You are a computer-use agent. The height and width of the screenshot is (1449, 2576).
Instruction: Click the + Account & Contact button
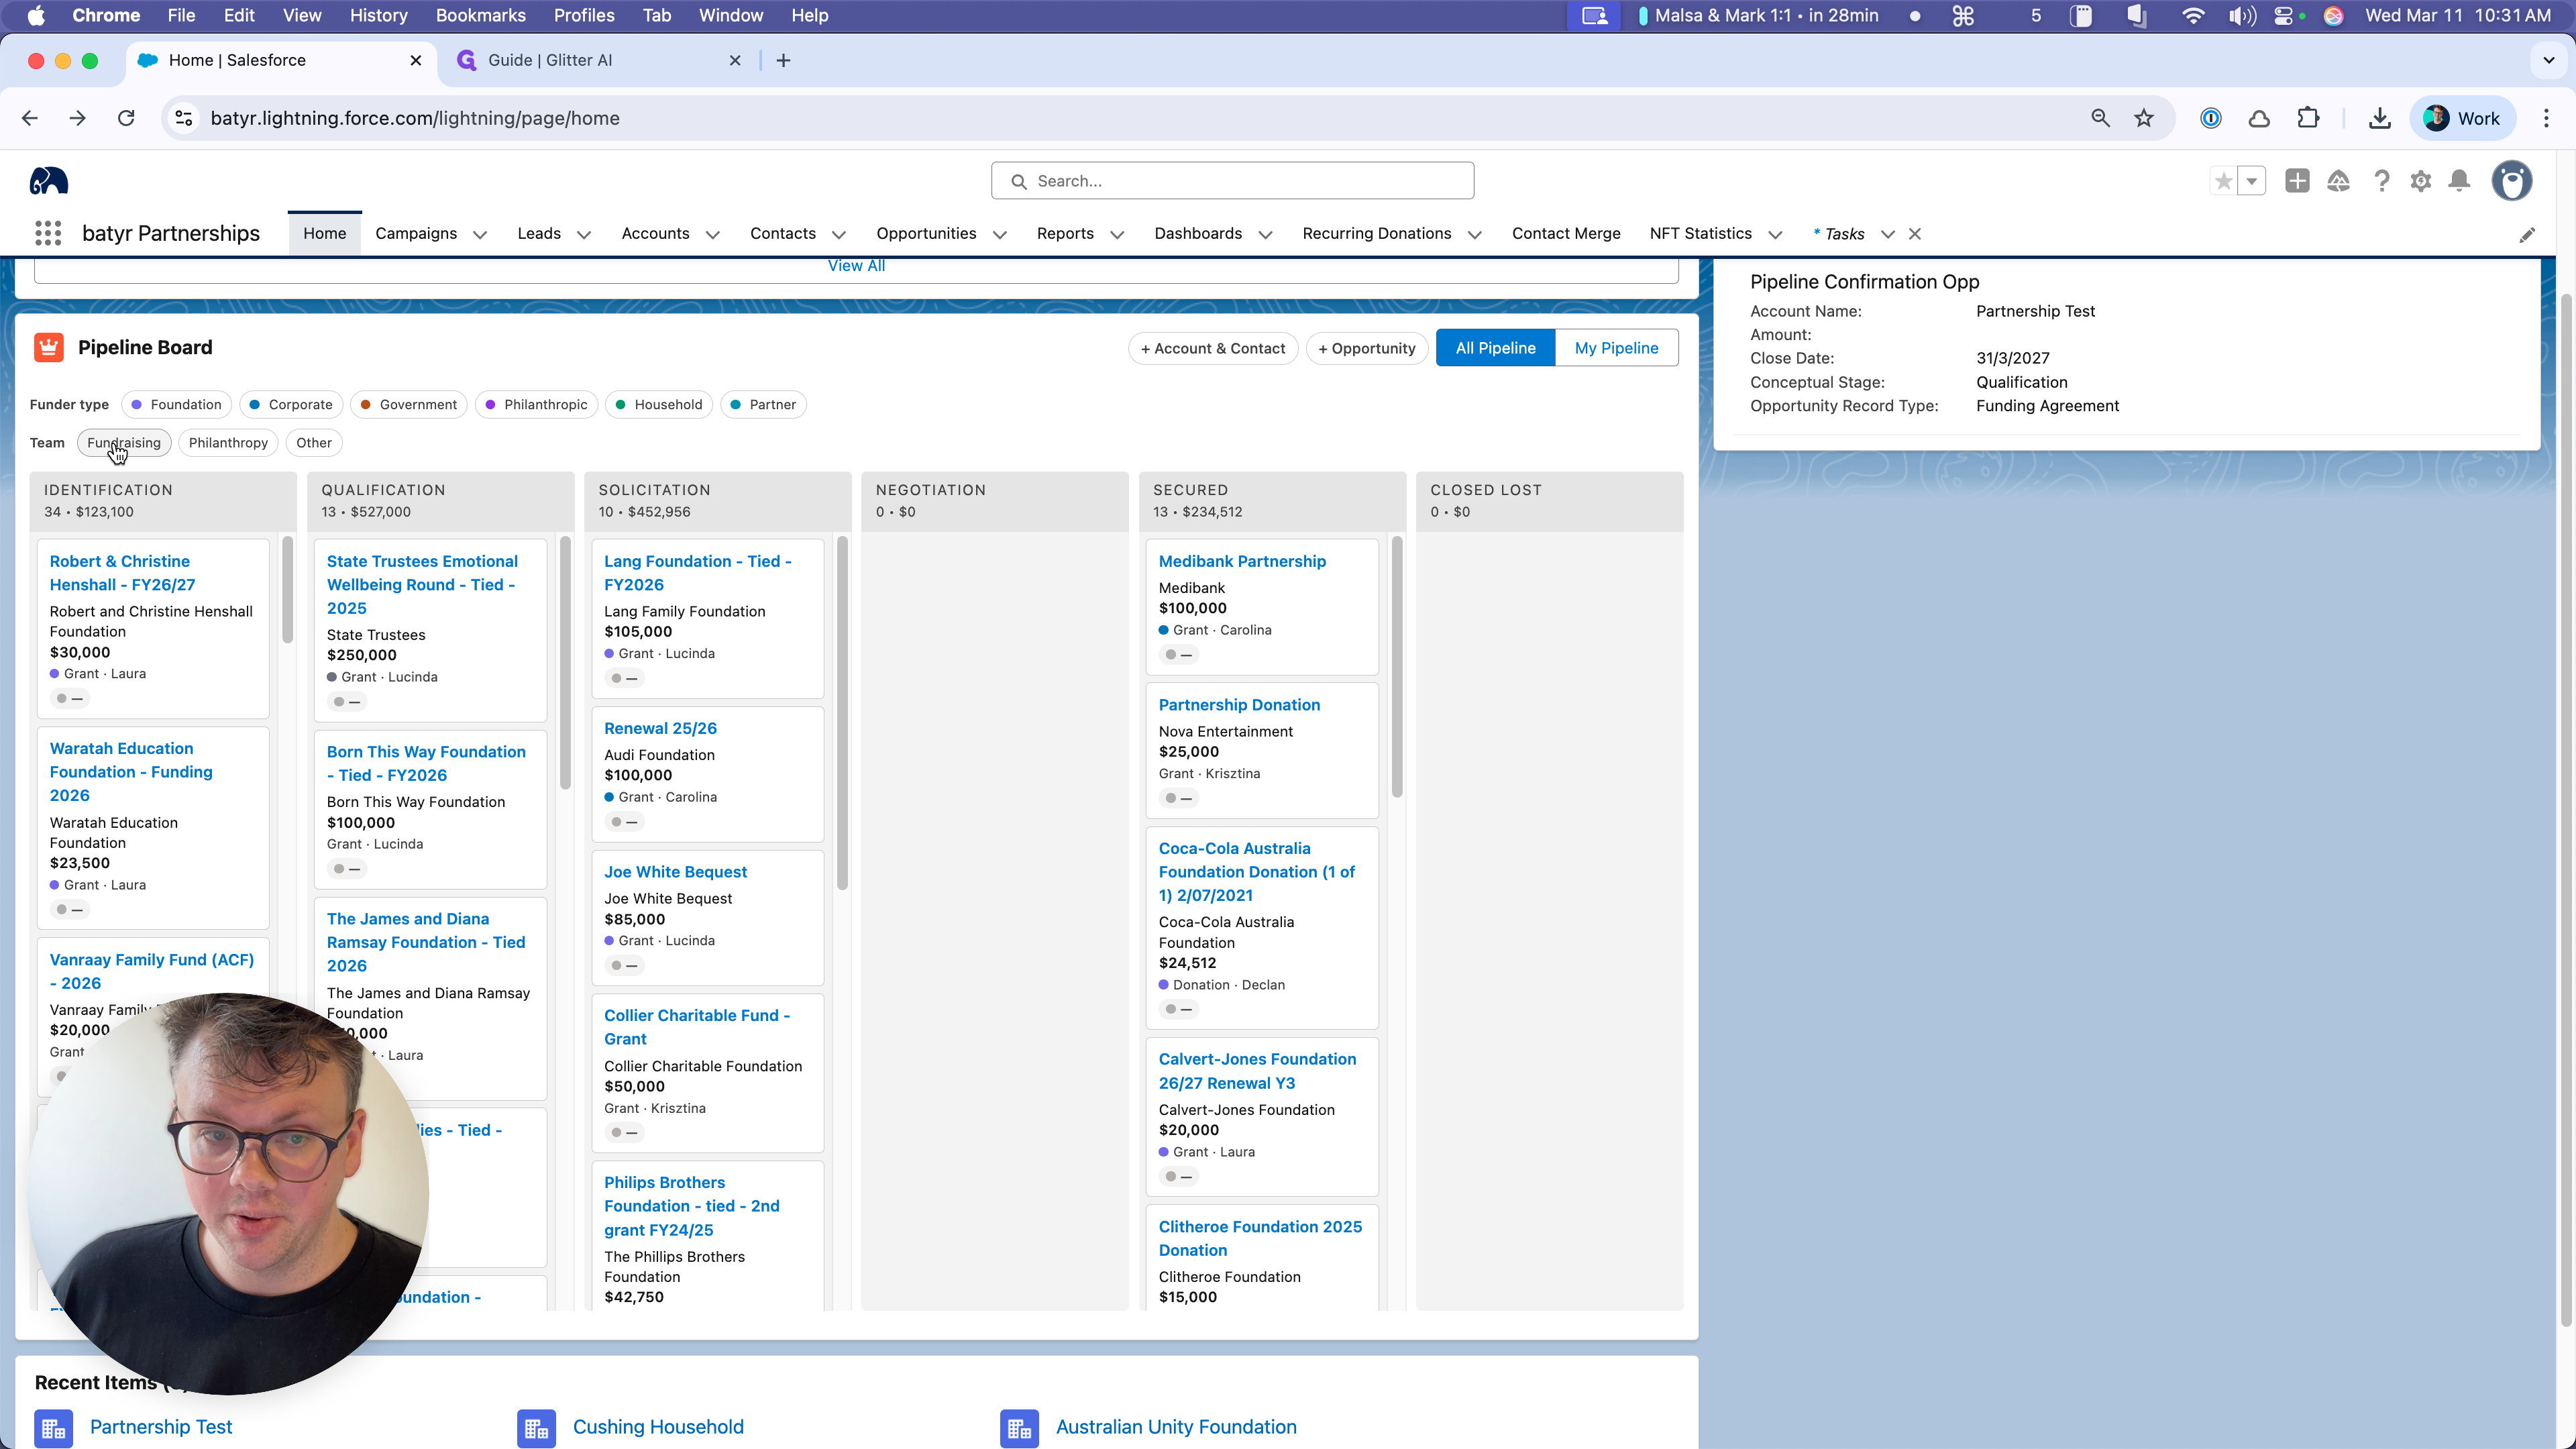(1213, 348)
